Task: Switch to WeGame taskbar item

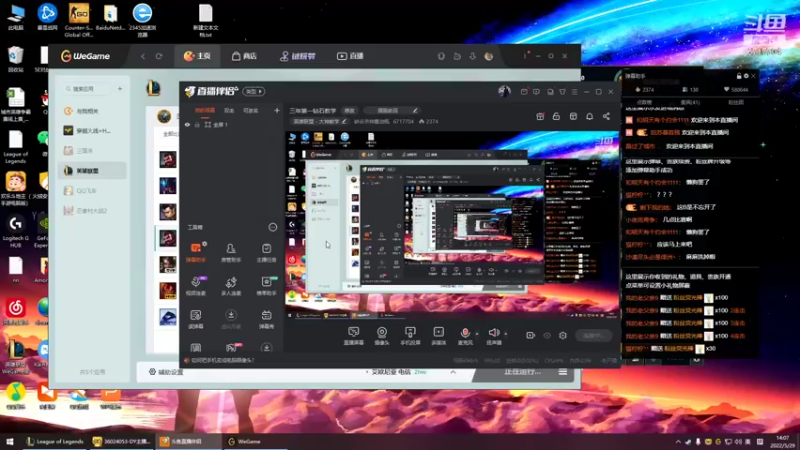Action: tap(245, 442)
